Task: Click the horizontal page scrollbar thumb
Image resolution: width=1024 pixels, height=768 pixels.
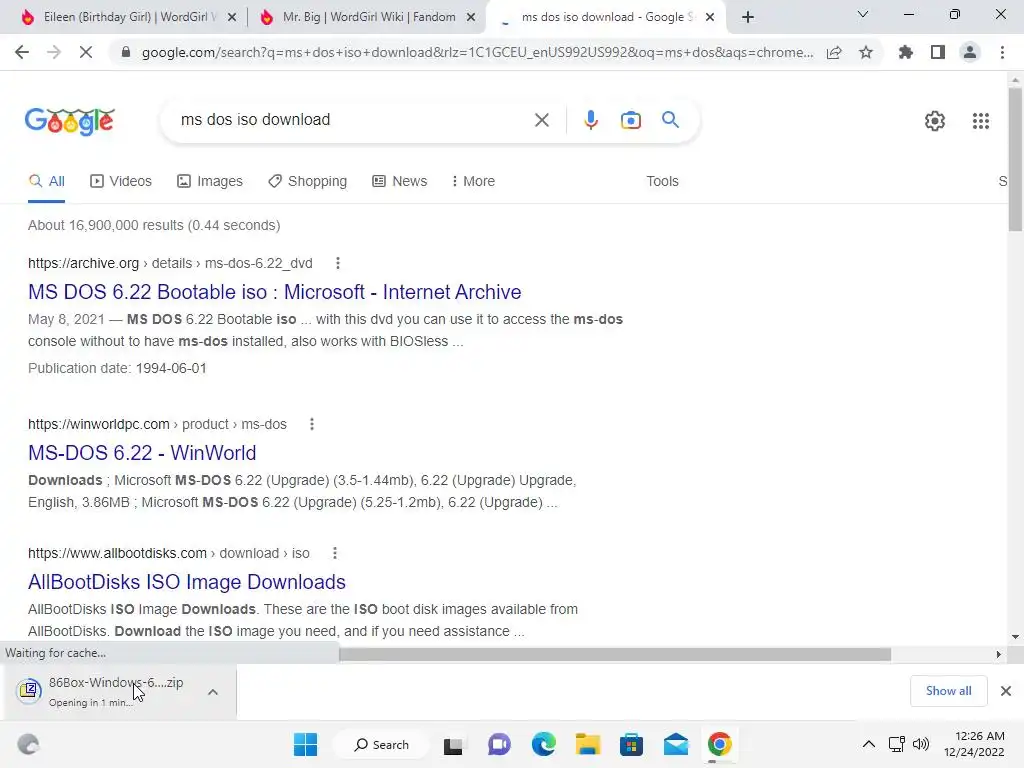Action: coord(615,654)
